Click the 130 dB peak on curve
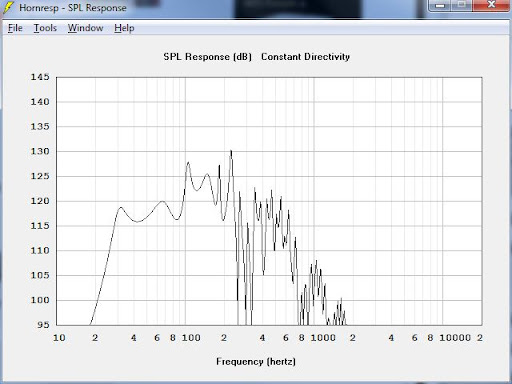The image size is (512, 384). [x=231, y=152]
